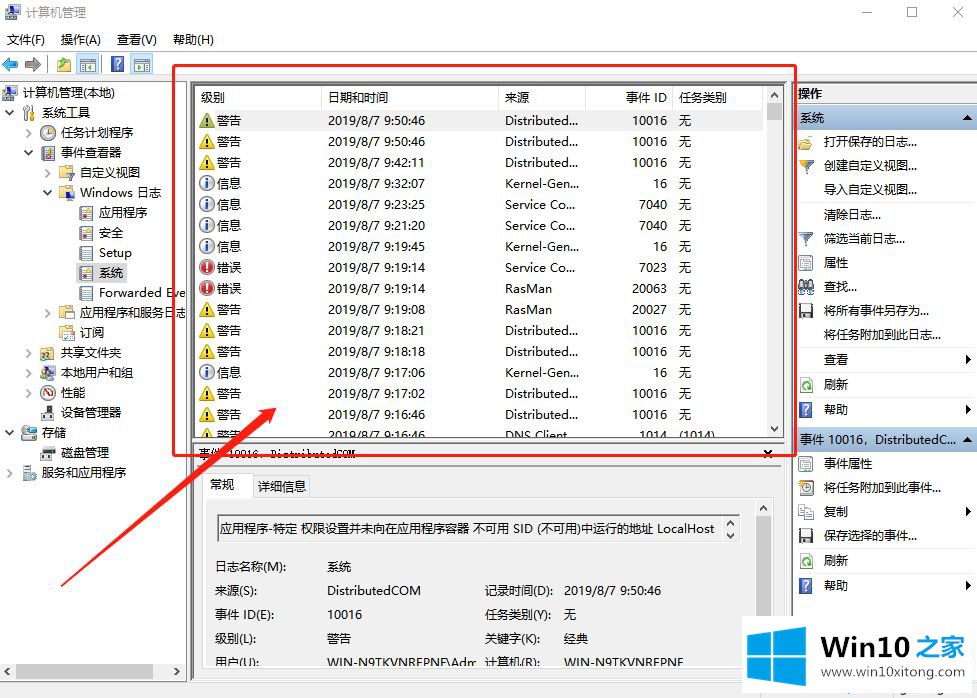Collapse the 系统 actions section header
Screen dimensions: 977x698
pos(966,118)
